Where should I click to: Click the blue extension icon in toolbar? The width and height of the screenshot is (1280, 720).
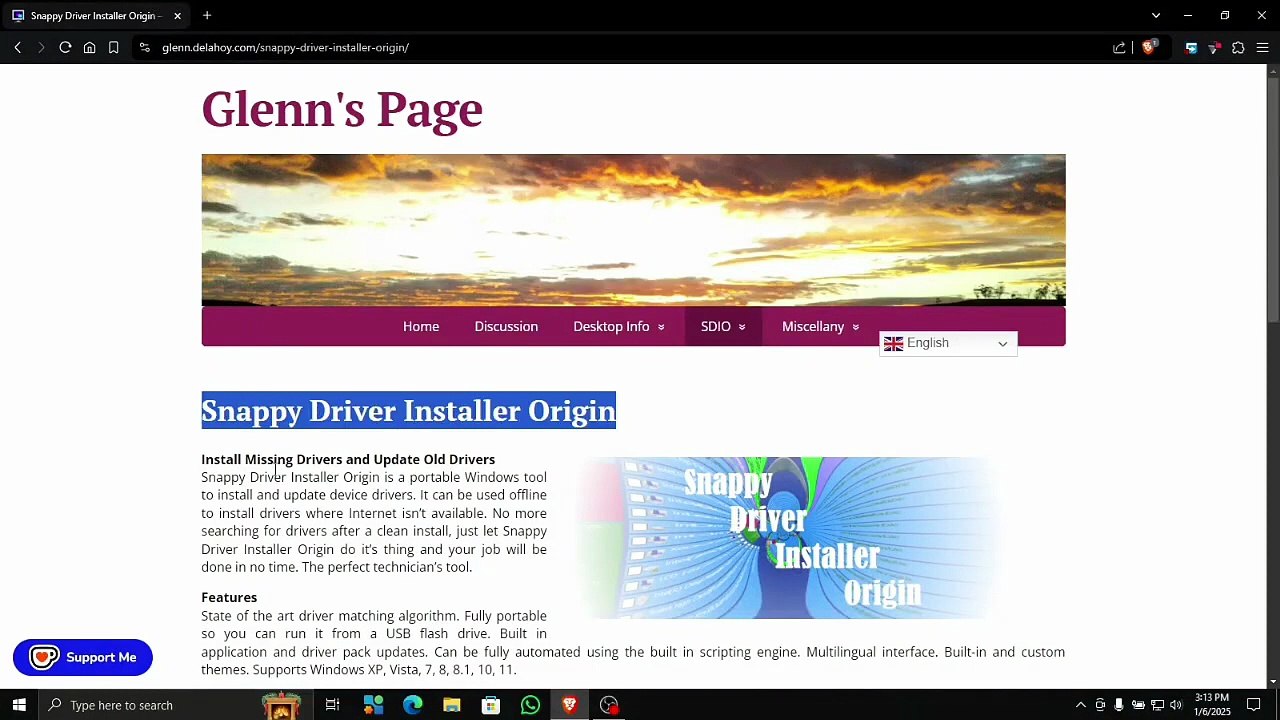coord(1191,47)
